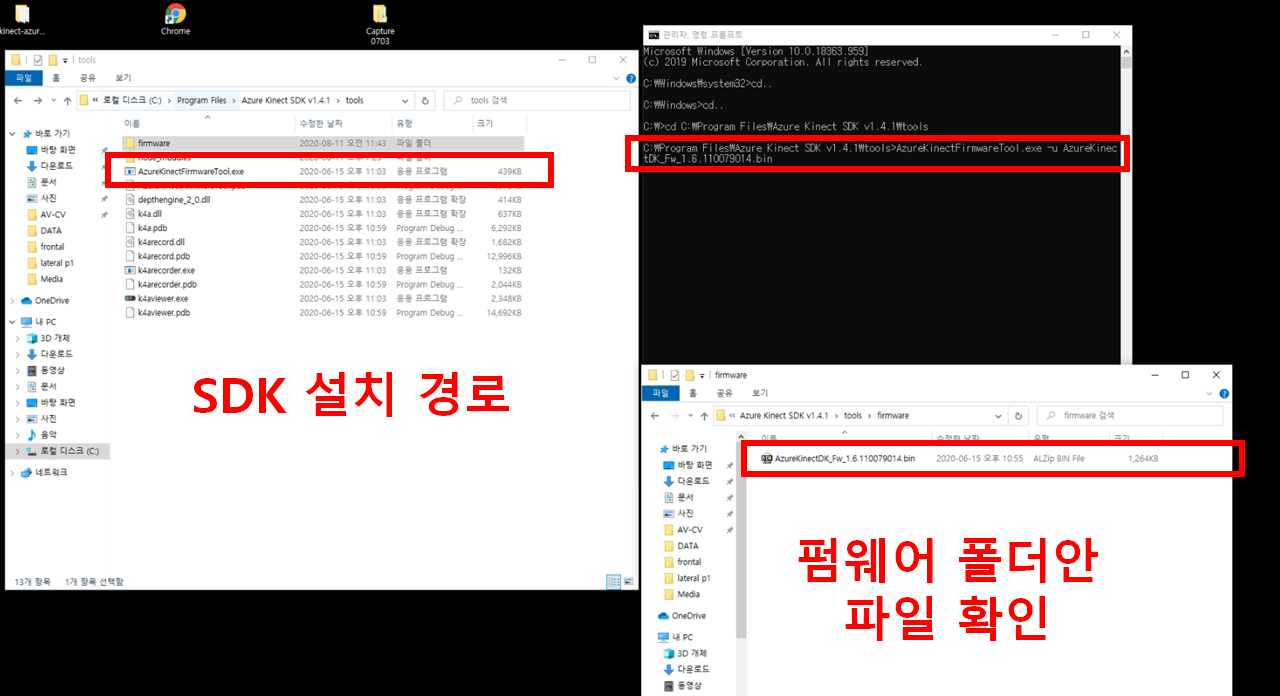Open frontal folder in tools window sidebar
Image resolution: width=1280 pixels, height=696 pixels.
(x=52, y=246)
